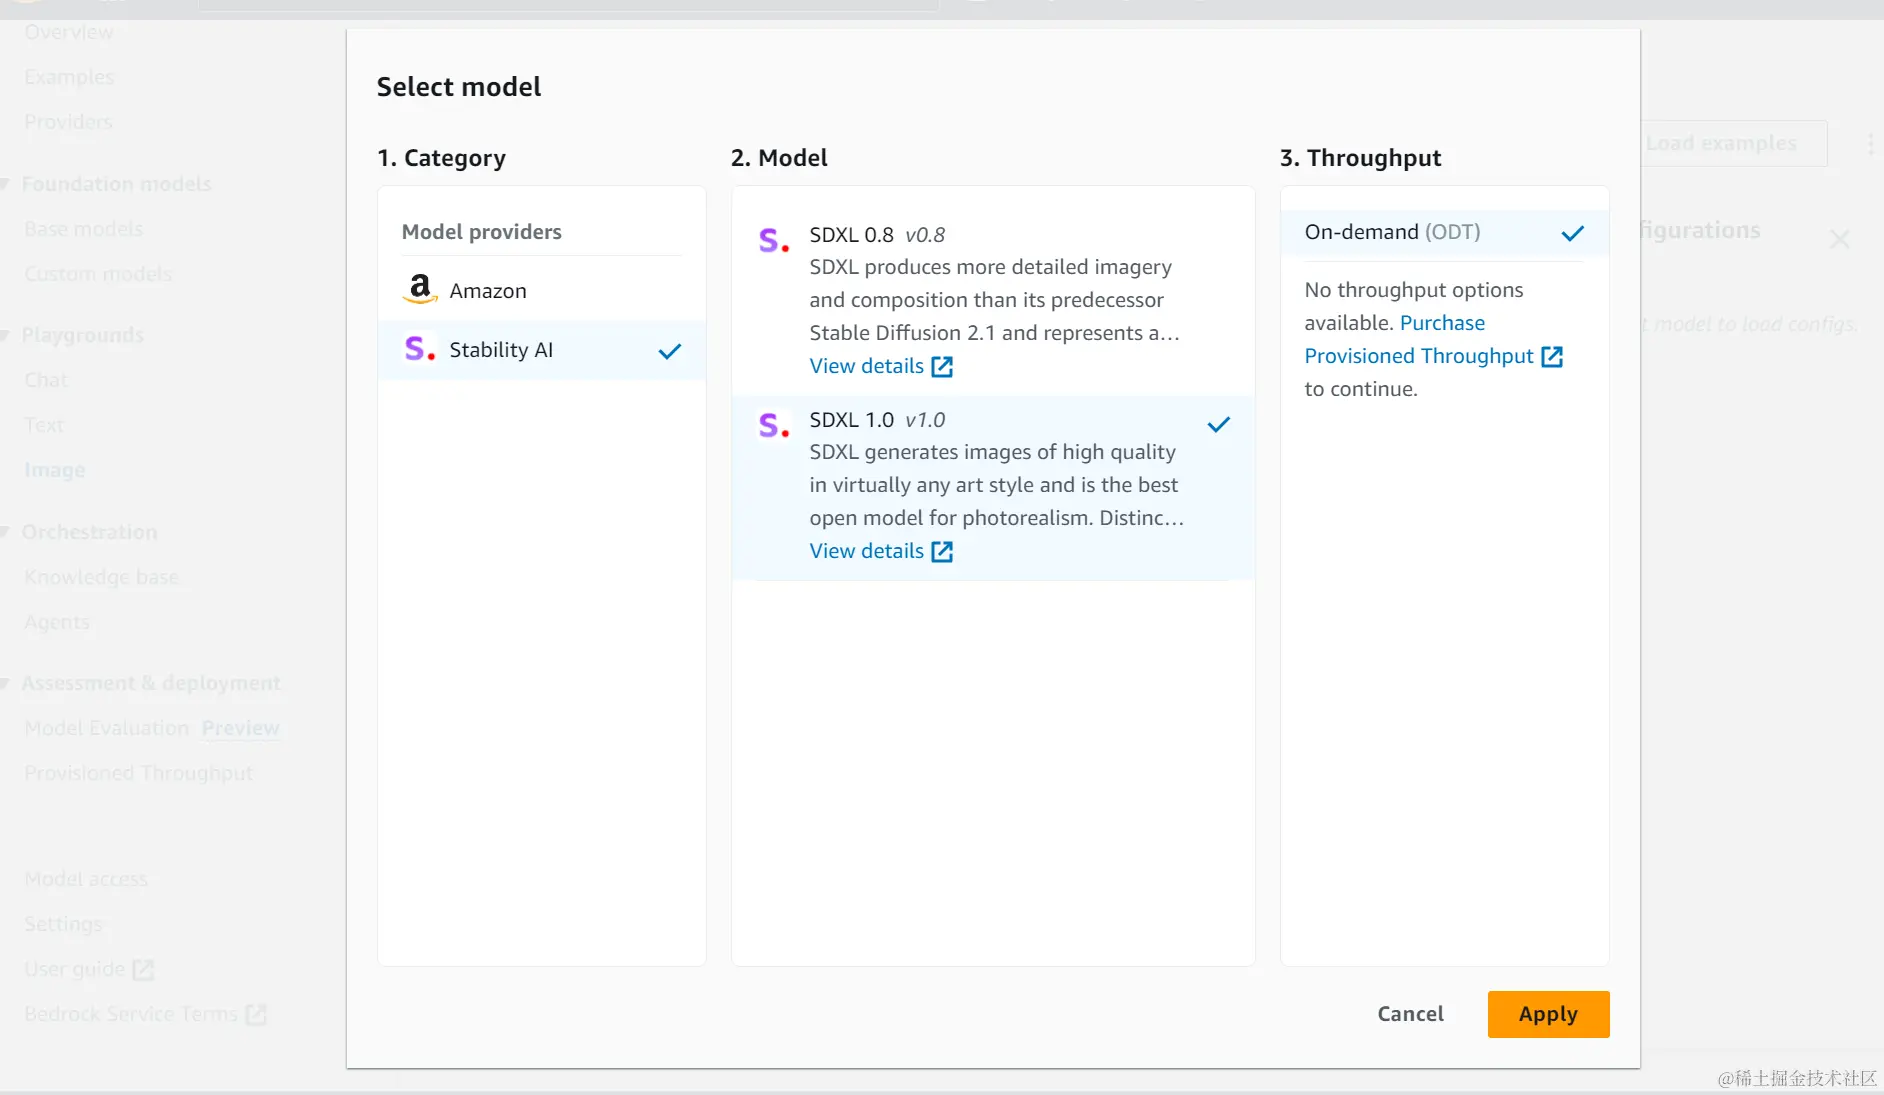Collapse the Playgrounds sidebar section
The image size is (1884, 1095).
click(x=6, y=335)
